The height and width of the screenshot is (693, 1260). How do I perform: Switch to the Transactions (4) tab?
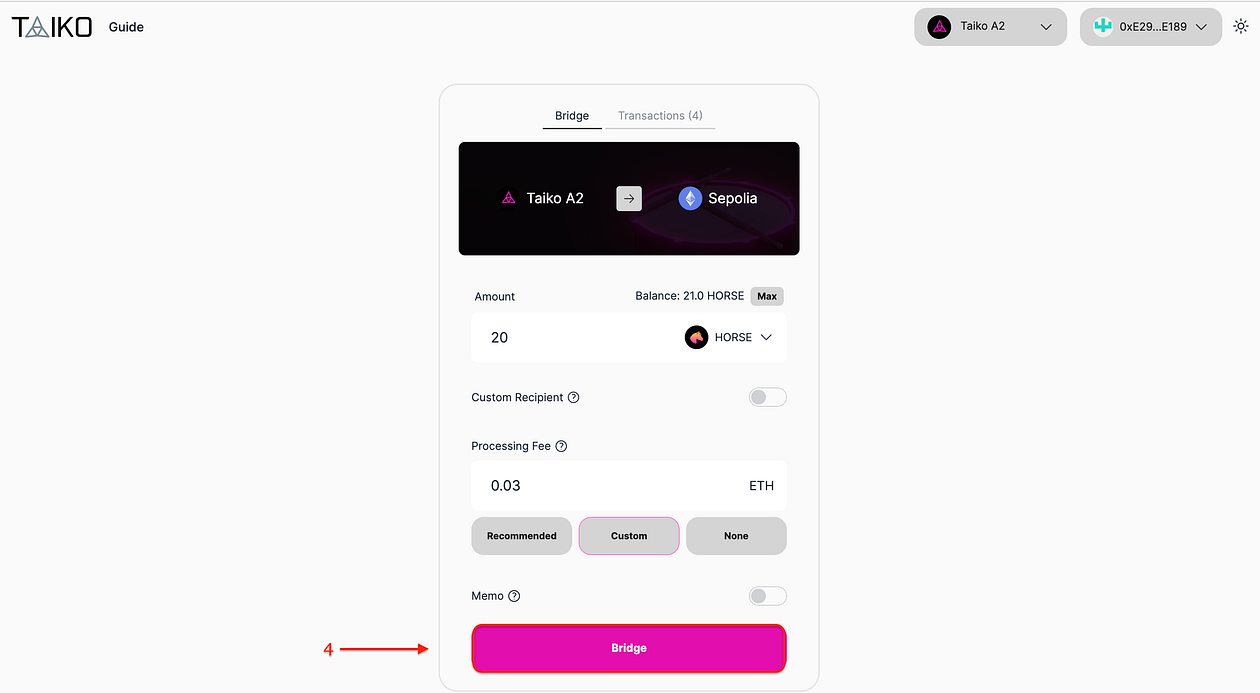tap(660, 116)
